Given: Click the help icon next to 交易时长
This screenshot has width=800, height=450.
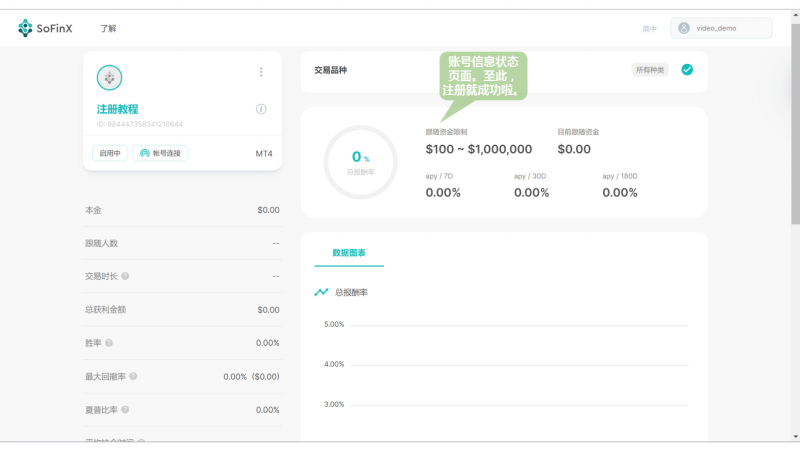Looking at the screenshot, I should click(125, 276).
